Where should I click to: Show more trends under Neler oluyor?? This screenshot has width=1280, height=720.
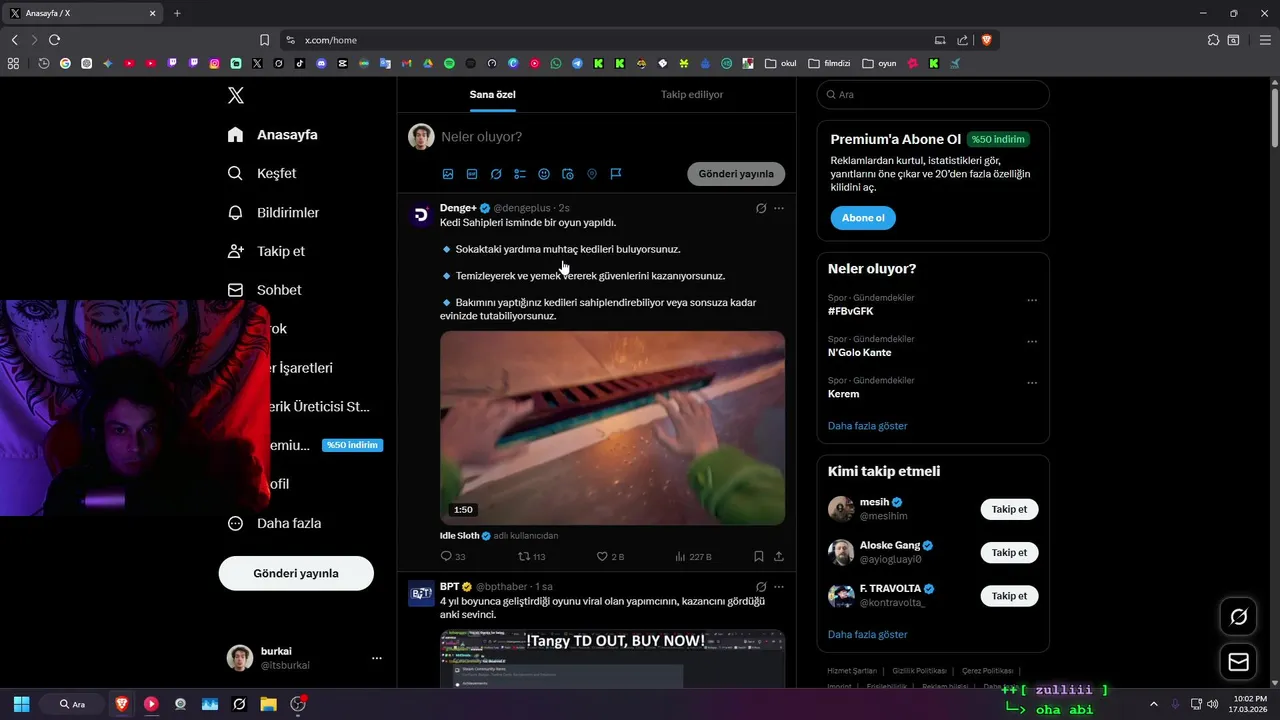coord(868,426)
